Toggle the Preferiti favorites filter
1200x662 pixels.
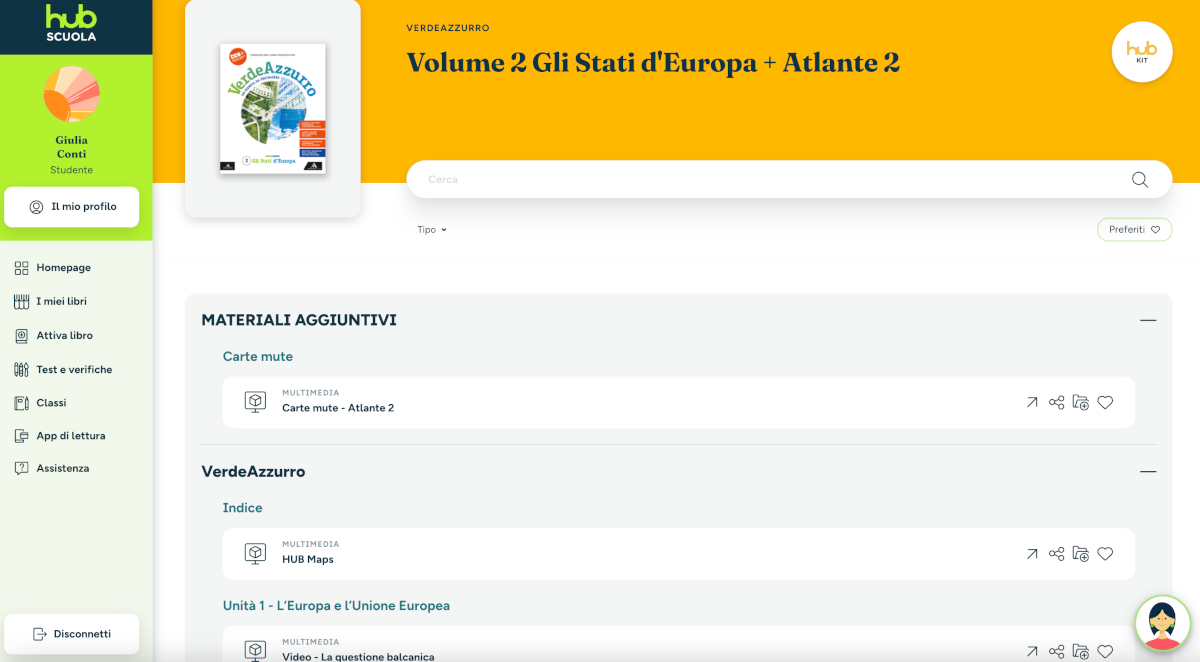point(1134,230)
